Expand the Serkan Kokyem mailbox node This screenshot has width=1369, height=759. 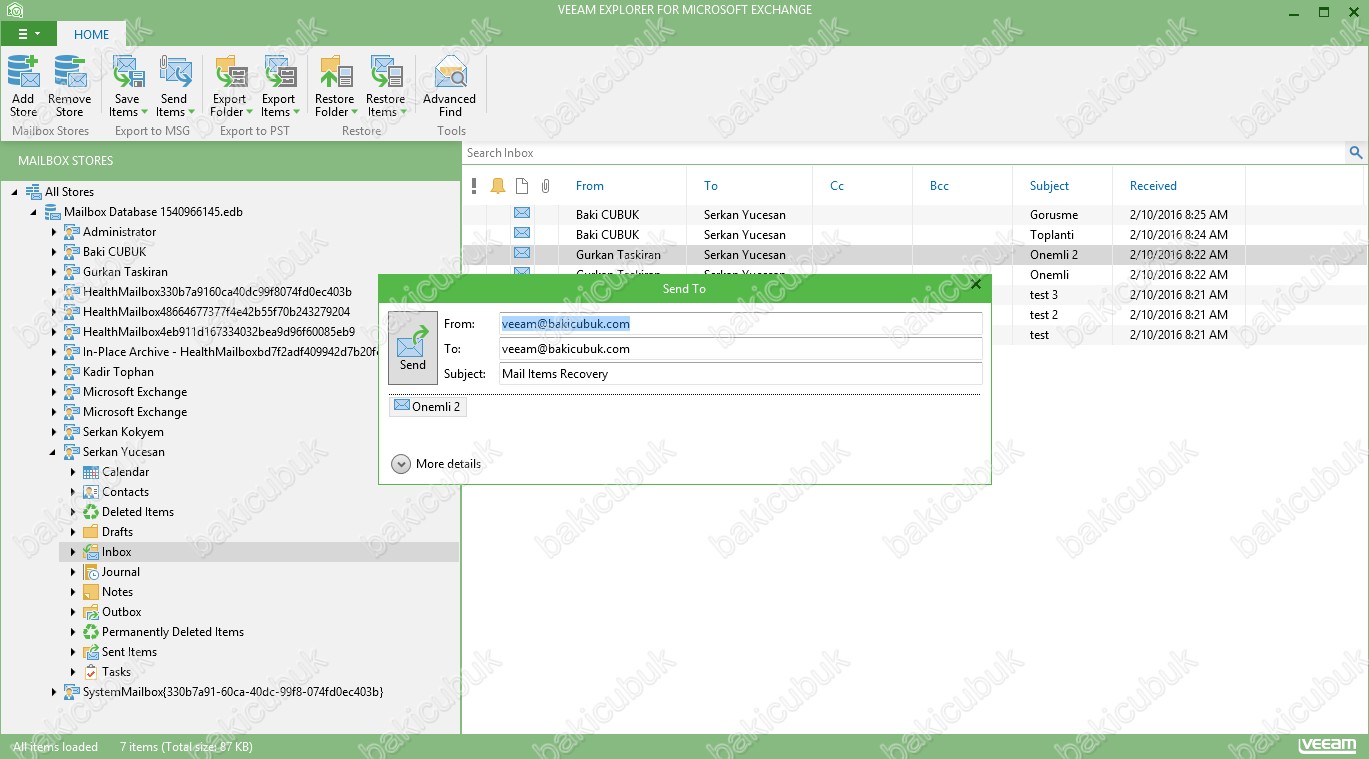tap(54, 432)
